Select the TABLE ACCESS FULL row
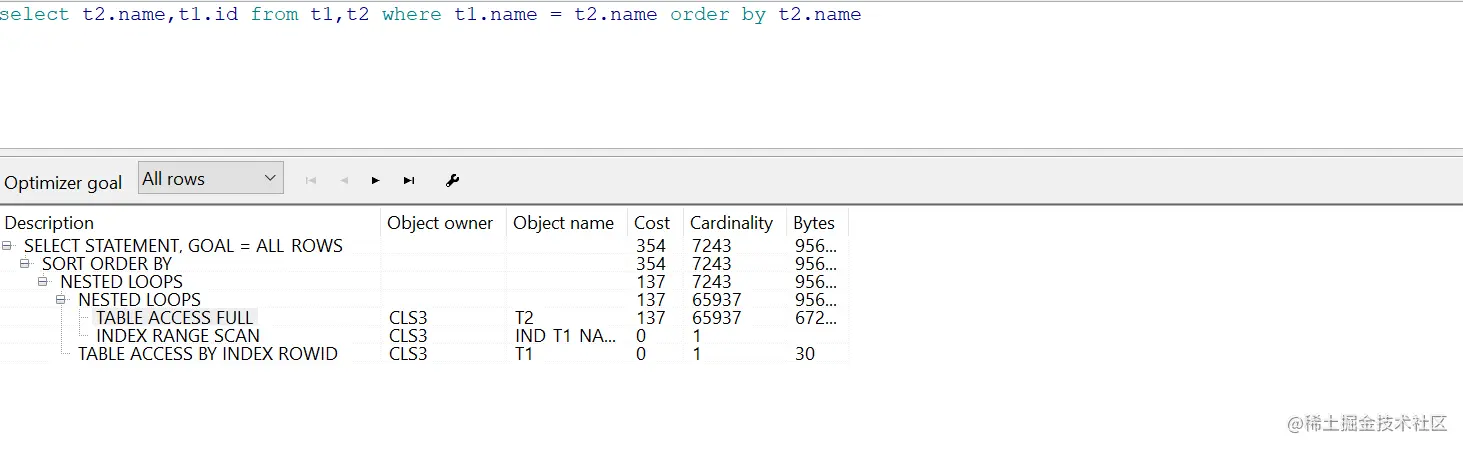The height and width of the screenshot is (449, 1463). [424, 317]
